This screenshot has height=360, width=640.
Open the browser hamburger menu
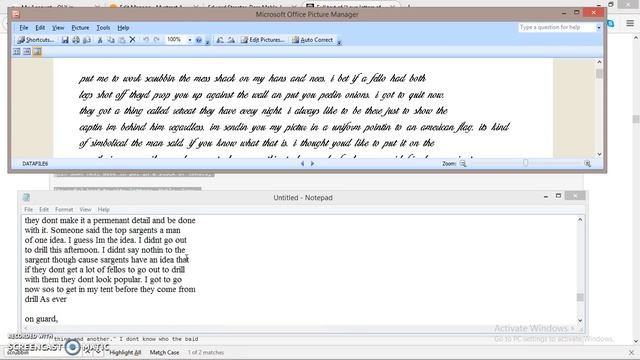630,23
